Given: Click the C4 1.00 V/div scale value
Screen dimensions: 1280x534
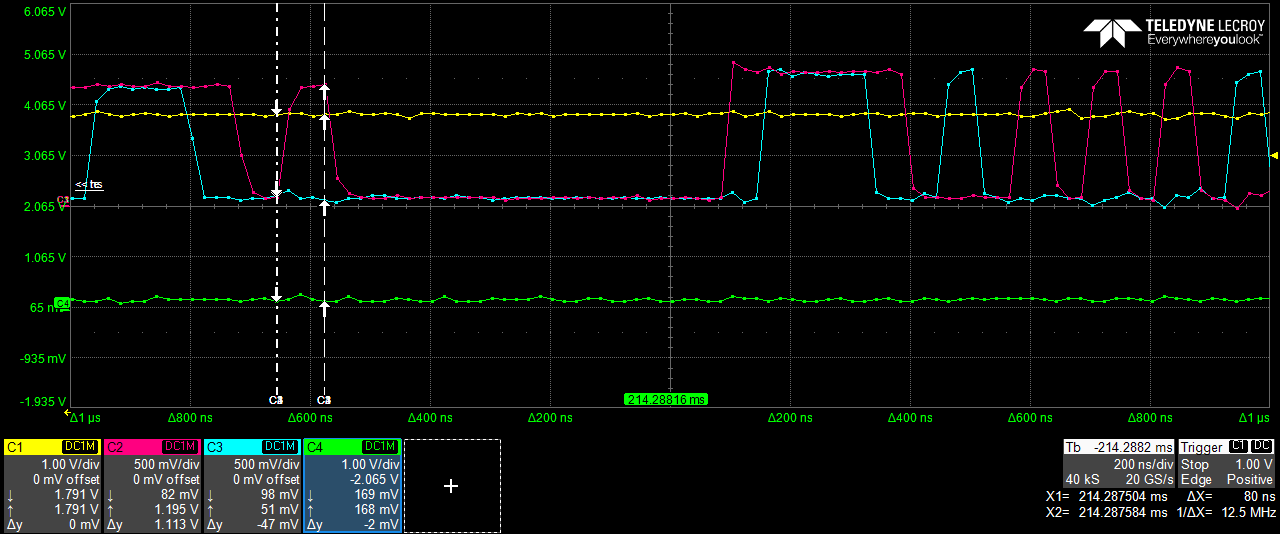Looking at the screenshot, I should pyautogui.click(x=368, y=465).
